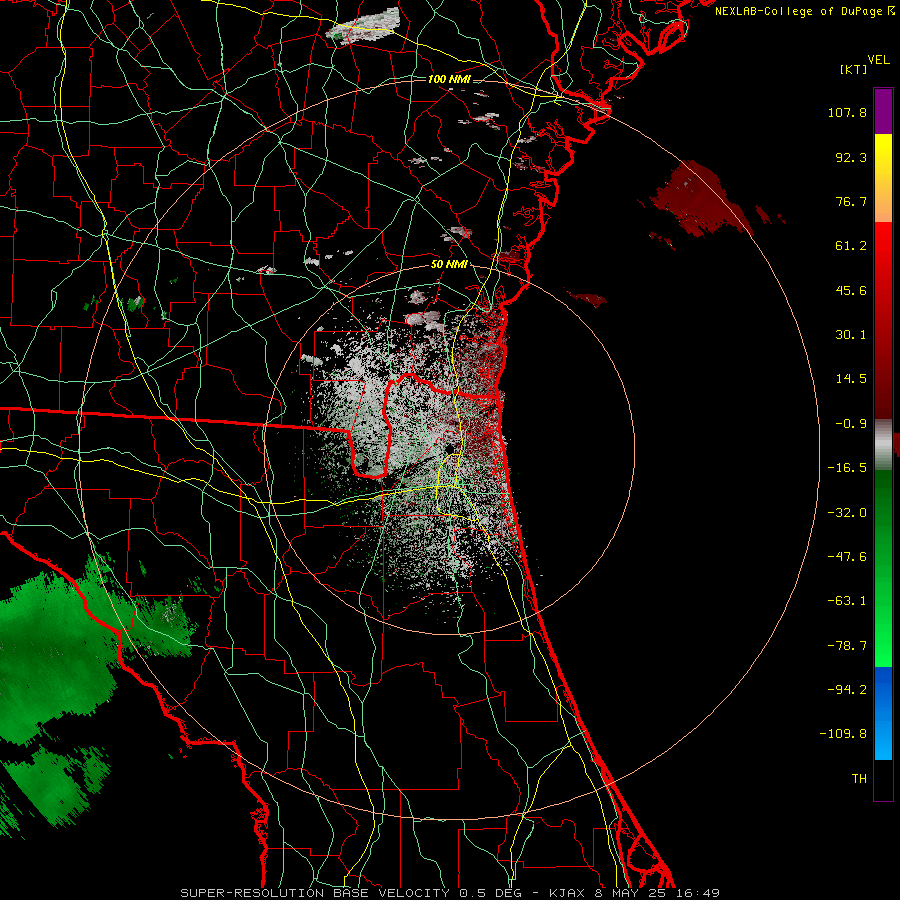The height and width of the screenshot is (900, 900).
Task: Click the 76.7 velocity scale value
Action: pyautogui.click(x=851, y=201)
